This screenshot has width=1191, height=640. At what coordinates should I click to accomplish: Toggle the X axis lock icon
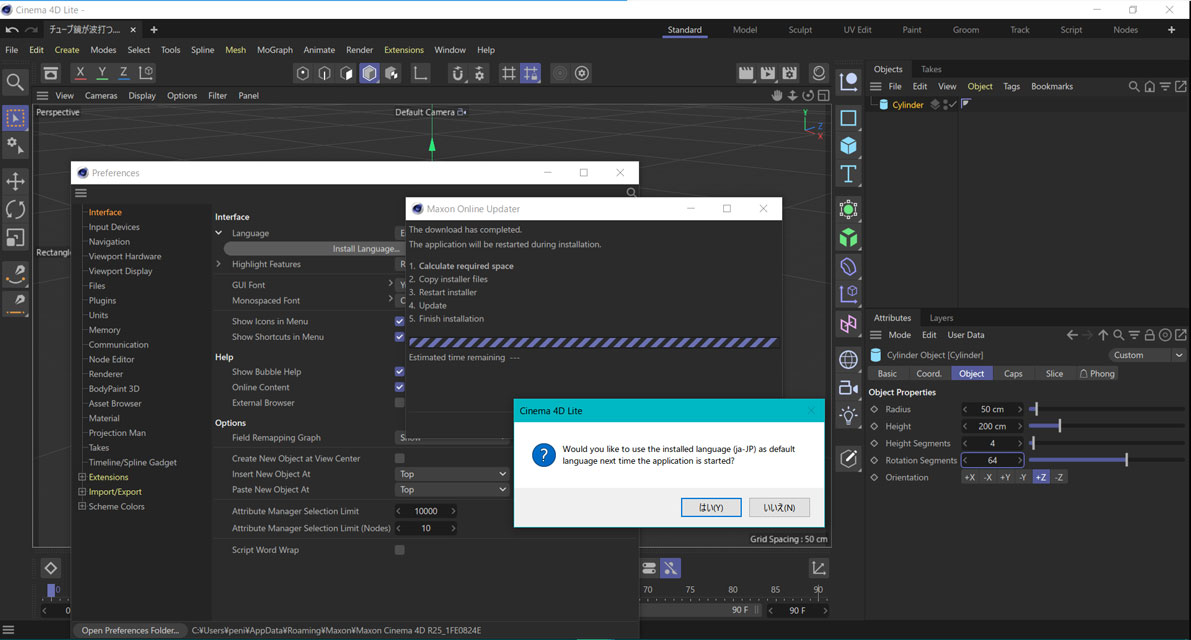(x=80, y=73)
